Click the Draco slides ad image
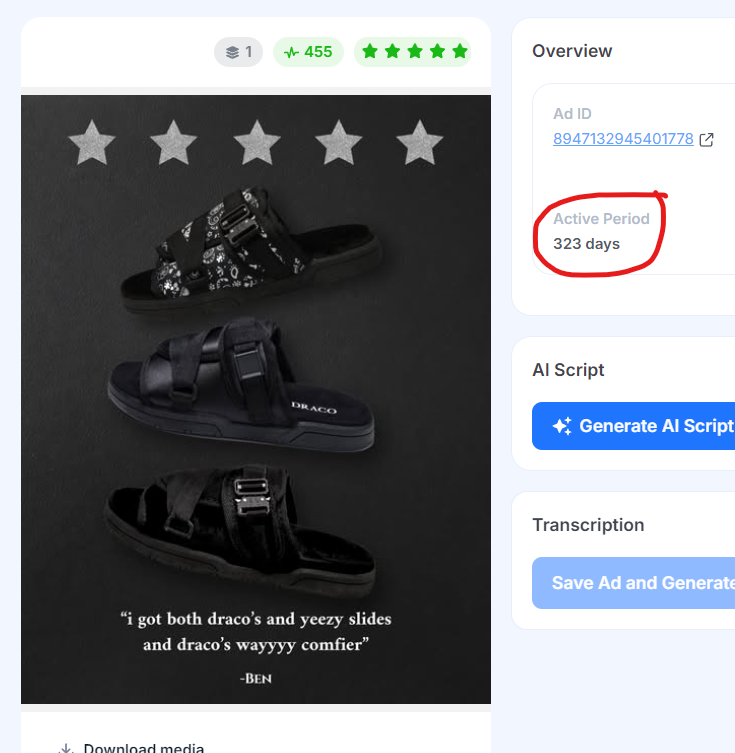 pyautogui.click(x=256, y=400)
